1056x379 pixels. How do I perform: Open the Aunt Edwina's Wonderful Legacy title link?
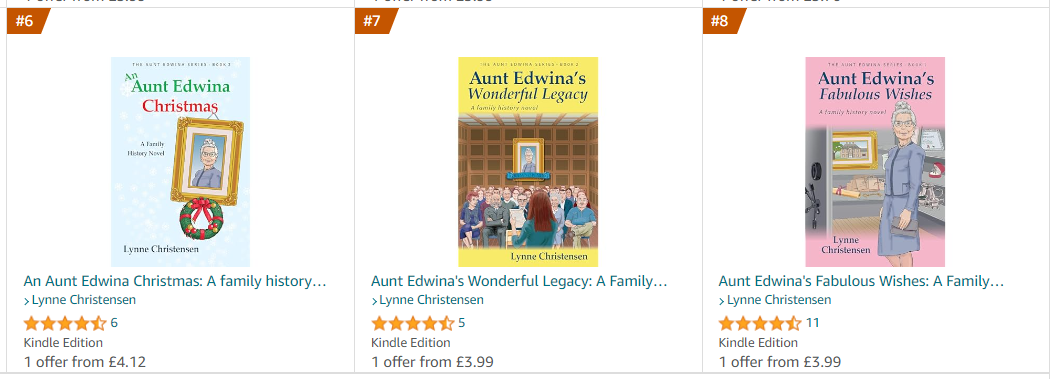pos(519,281)
